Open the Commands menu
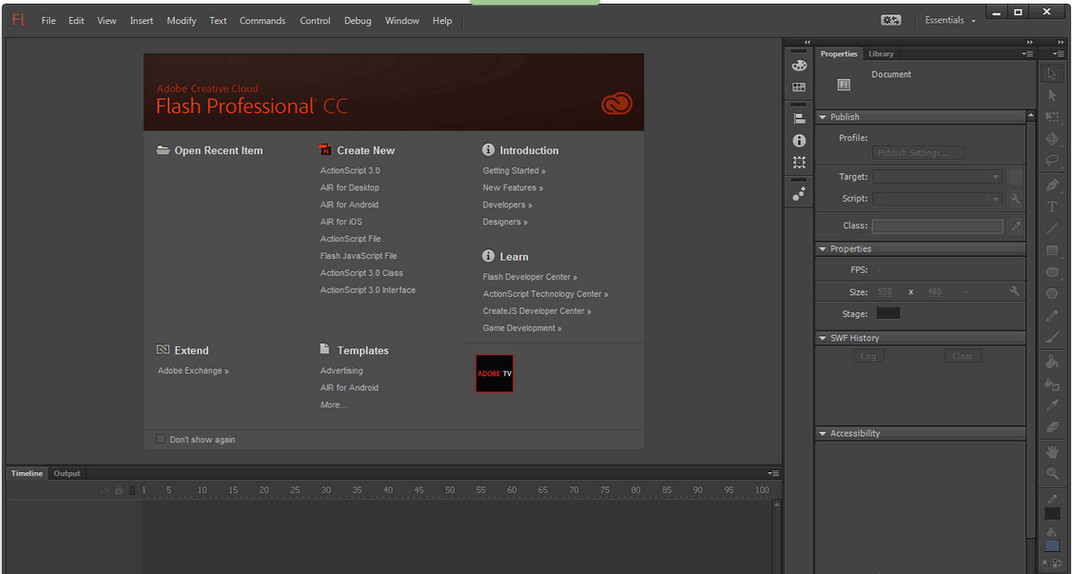Screen dimensions: 1072x574 coord(263,20)
